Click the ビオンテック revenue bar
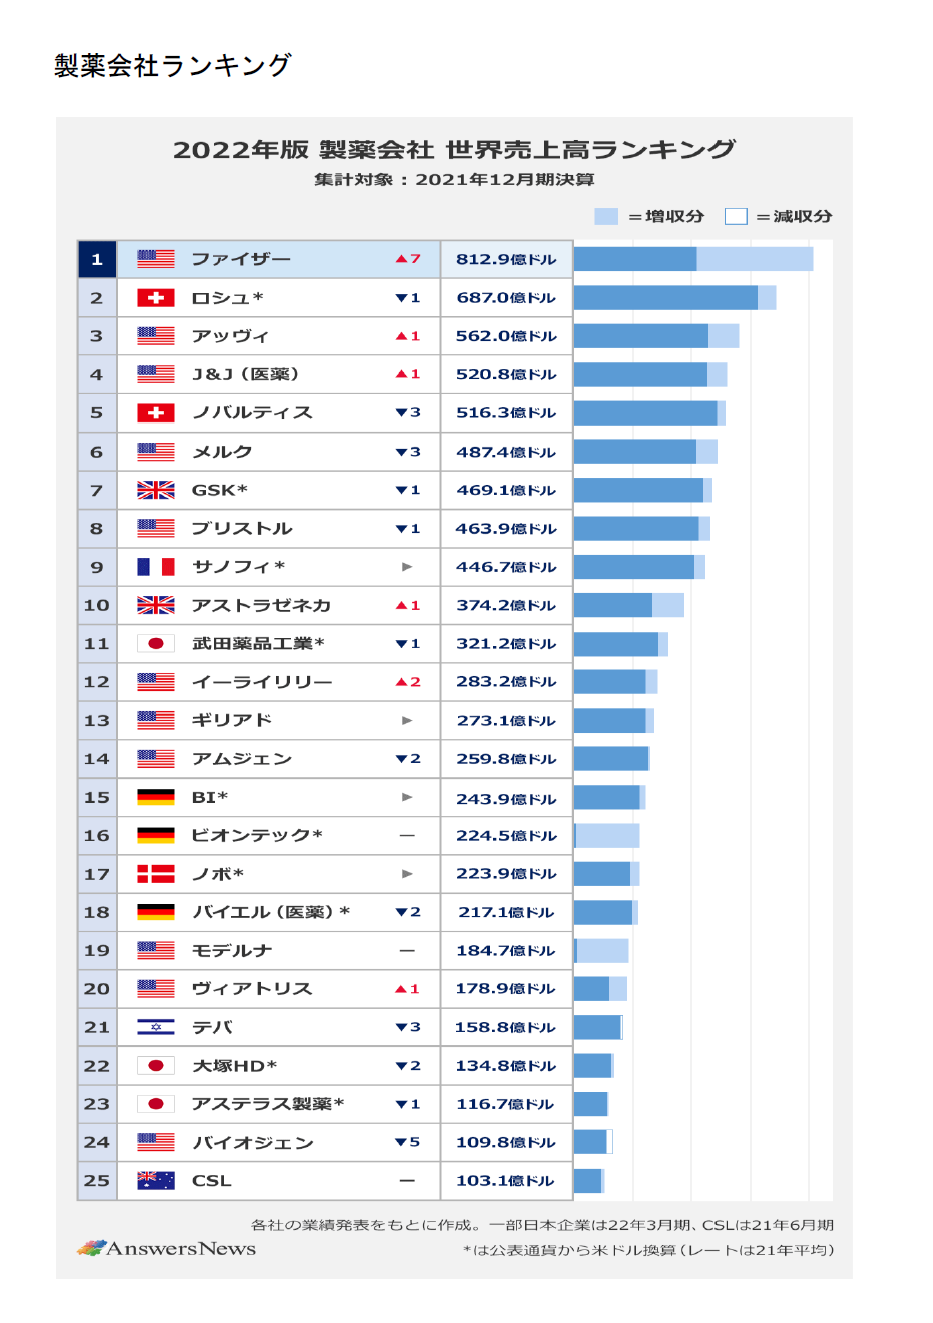 [606, 835]
